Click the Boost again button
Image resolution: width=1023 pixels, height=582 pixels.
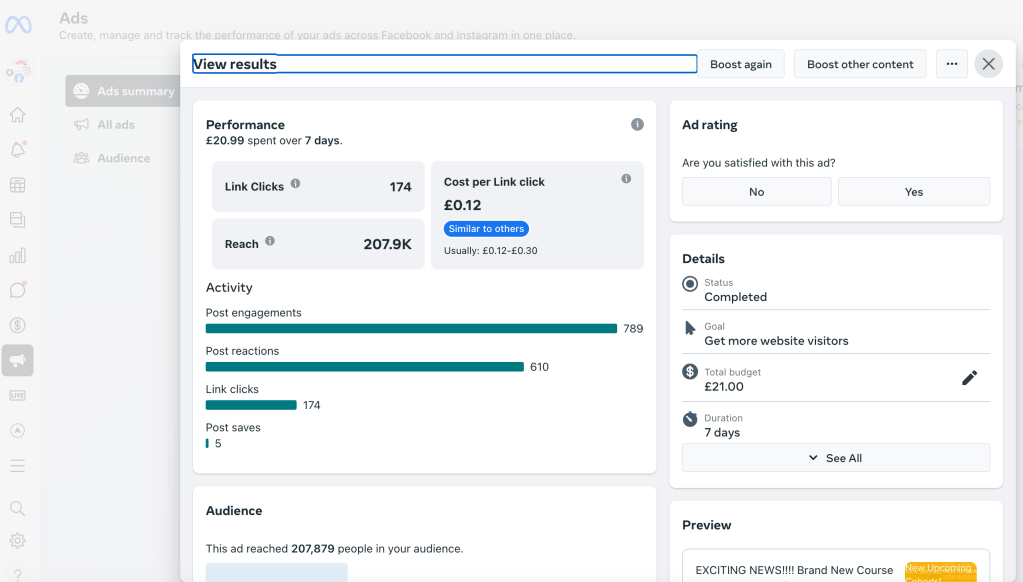pyautogui.click(x=740, y=64)
